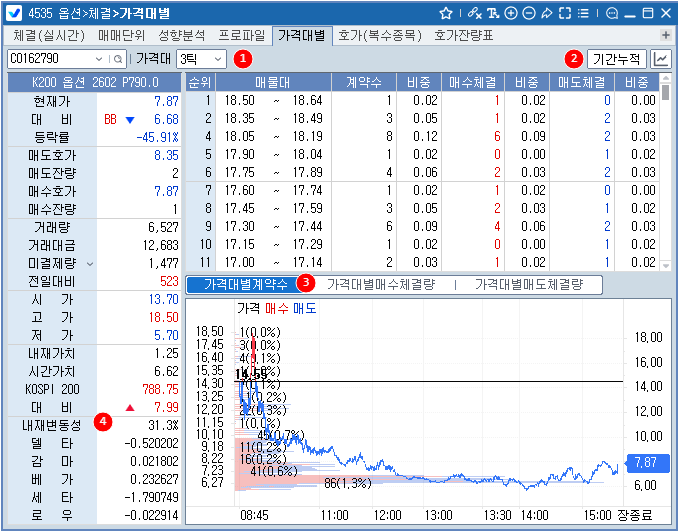This screenshot has height=532, width=679.
Task: Click the fullscreen capture frame icon
Action: [565, 13]
